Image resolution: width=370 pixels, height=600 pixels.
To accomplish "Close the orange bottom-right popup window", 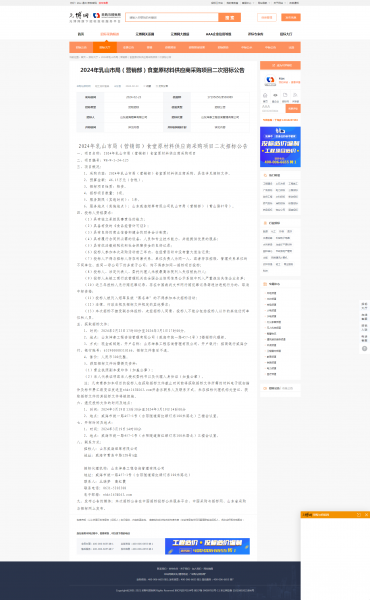I will 366,515.
